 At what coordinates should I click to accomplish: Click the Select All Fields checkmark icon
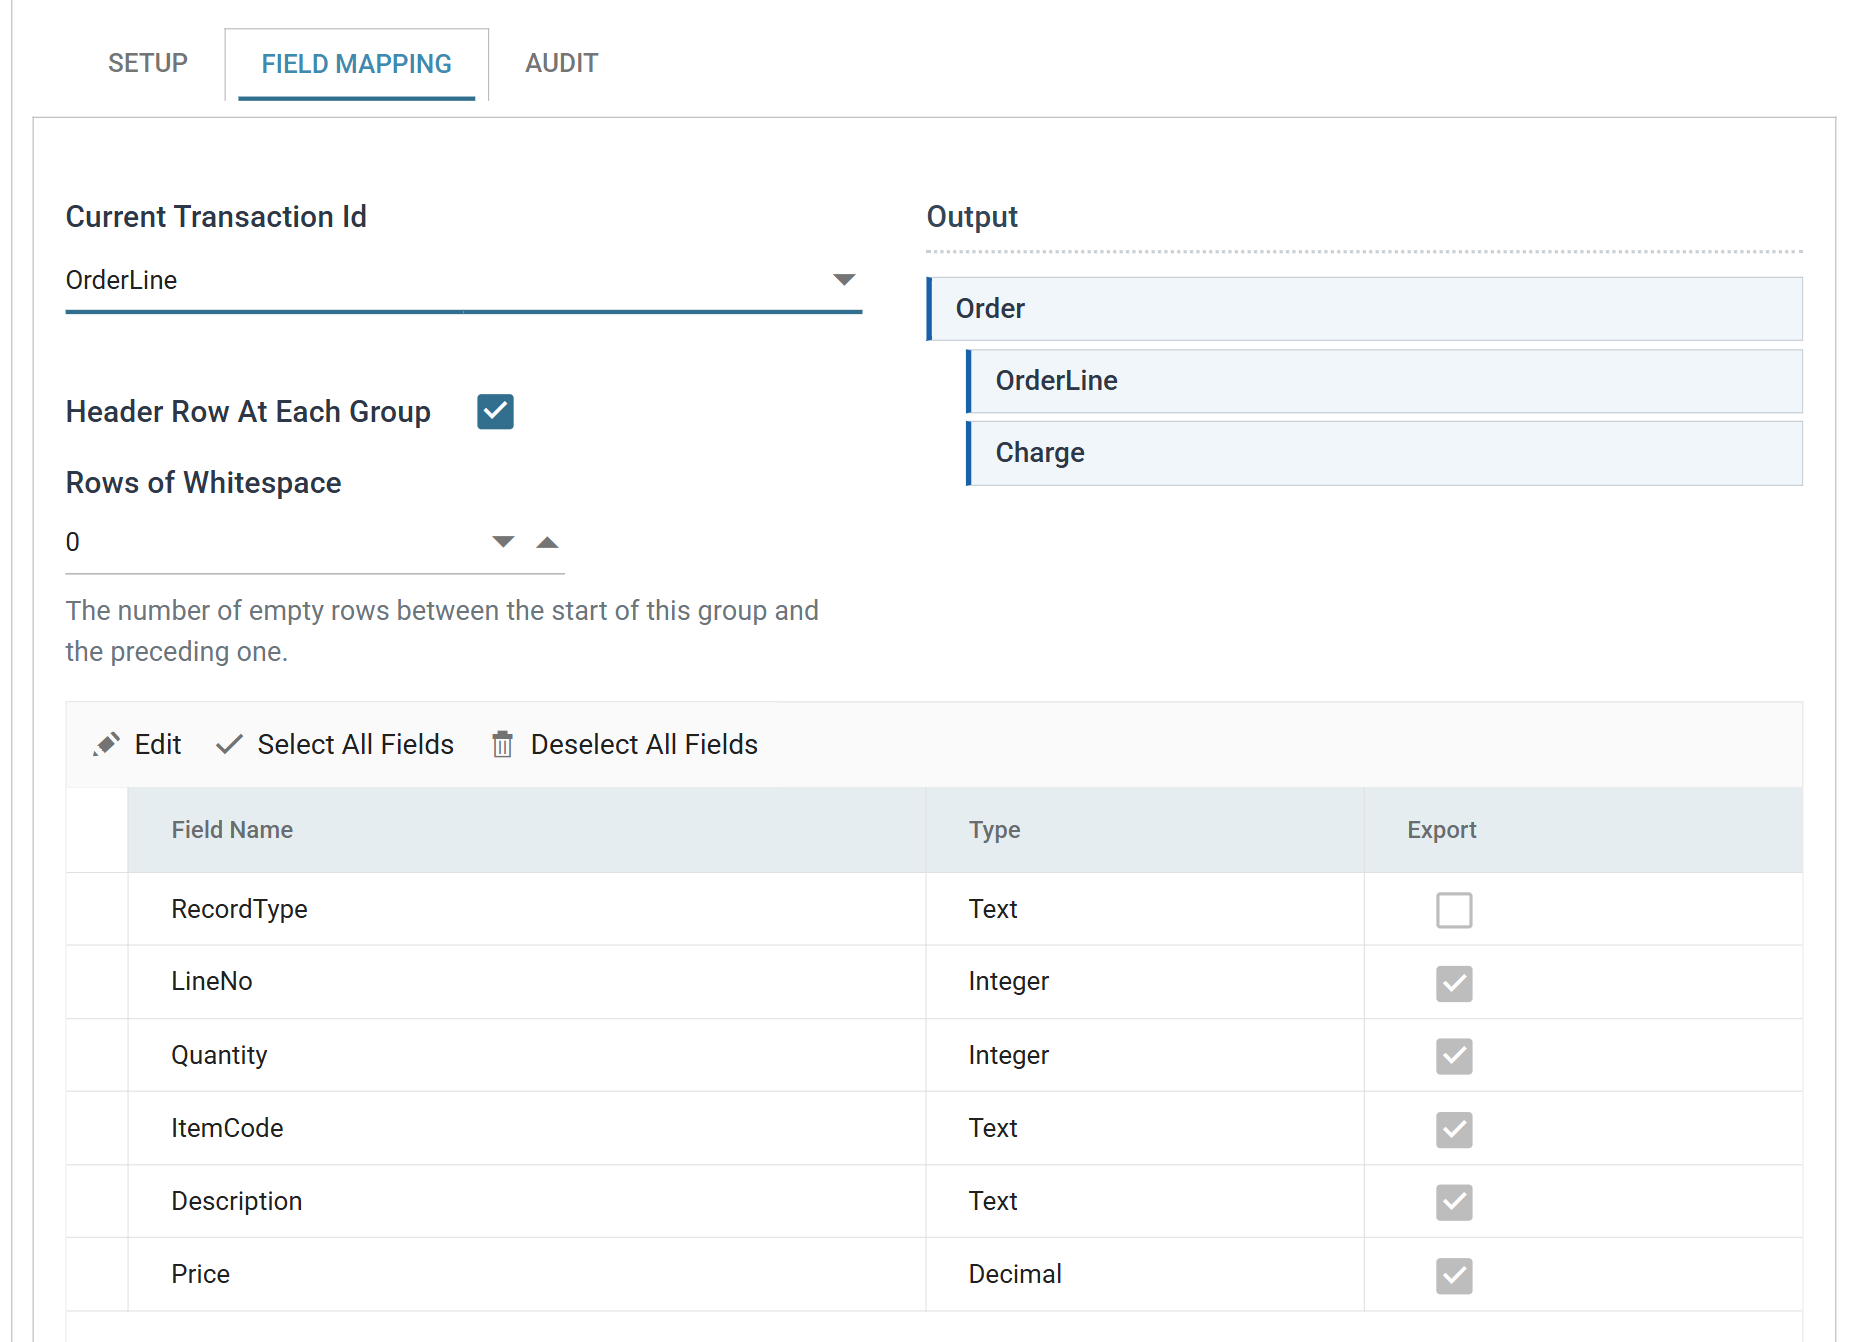[229, 744]
